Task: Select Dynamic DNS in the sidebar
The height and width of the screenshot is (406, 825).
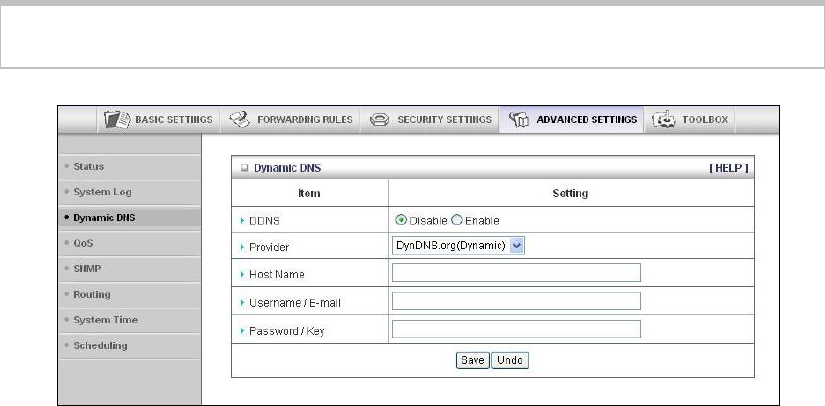Action: (x=104, y=217)
